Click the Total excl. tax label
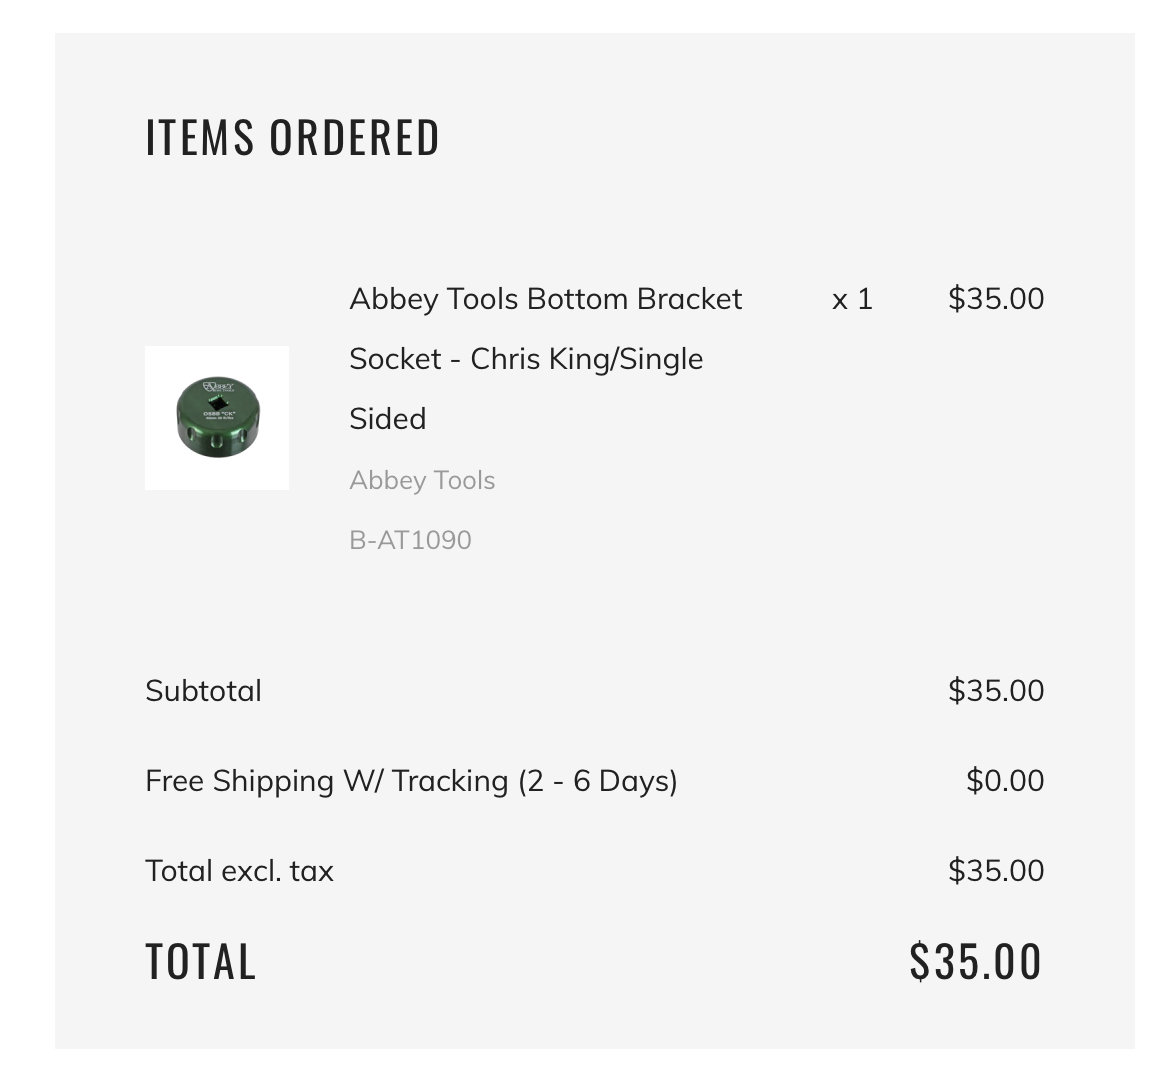Image resolution: width=1158 pixels, height=1085 pixels. pyautogui.click(x=239, y=871)
